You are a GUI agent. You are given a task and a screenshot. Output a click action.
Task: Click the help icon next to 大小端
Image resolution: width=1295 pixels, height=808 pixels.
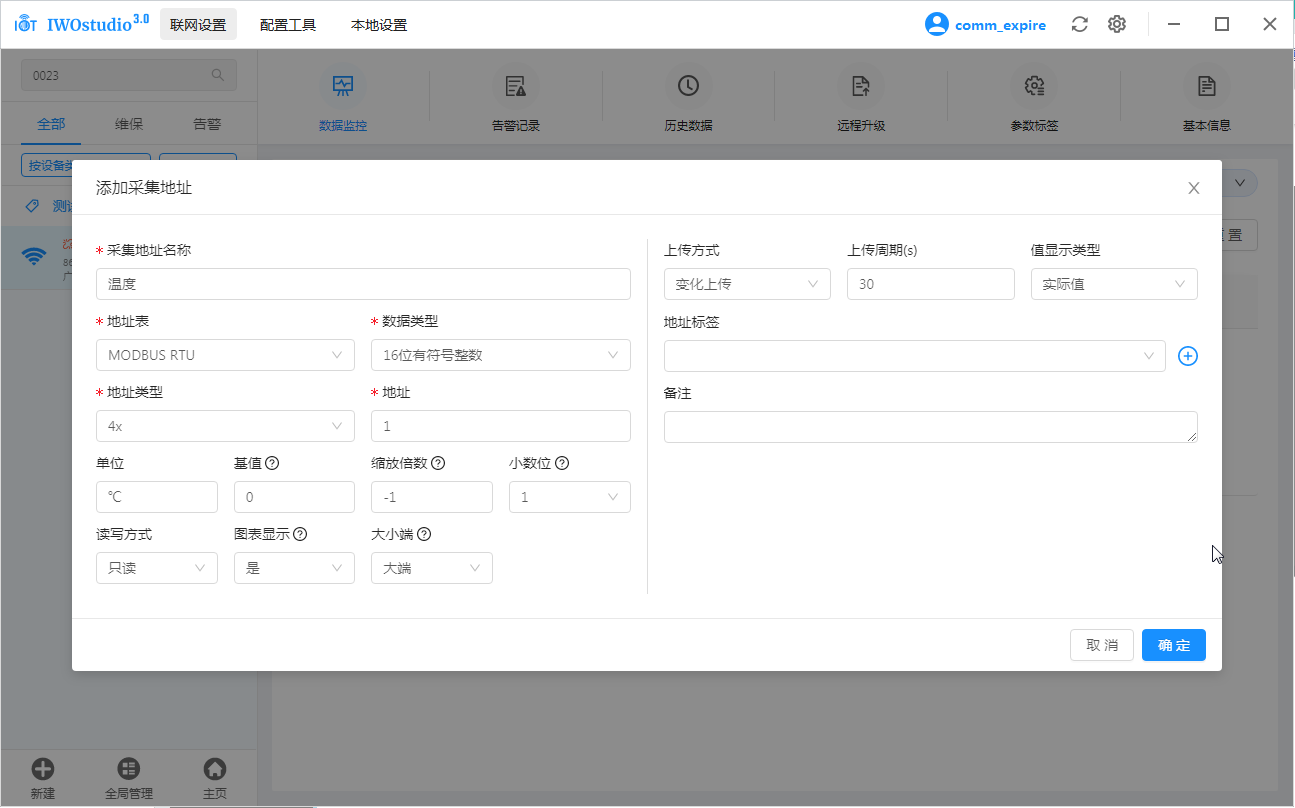tap(424, 534)
